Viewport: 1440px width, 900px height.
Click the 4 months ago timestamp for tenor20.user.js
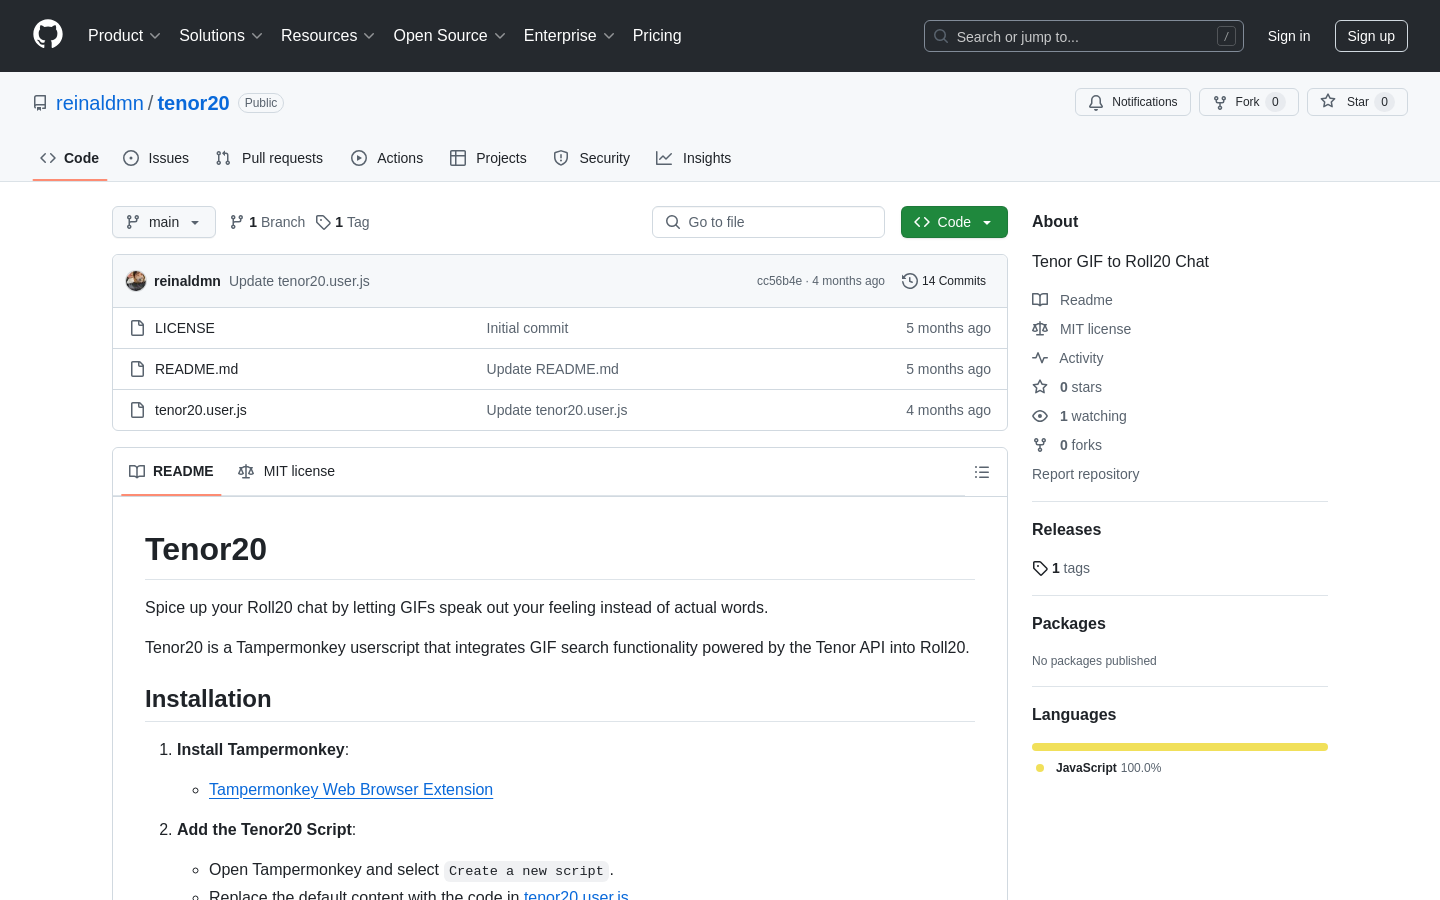948,410
